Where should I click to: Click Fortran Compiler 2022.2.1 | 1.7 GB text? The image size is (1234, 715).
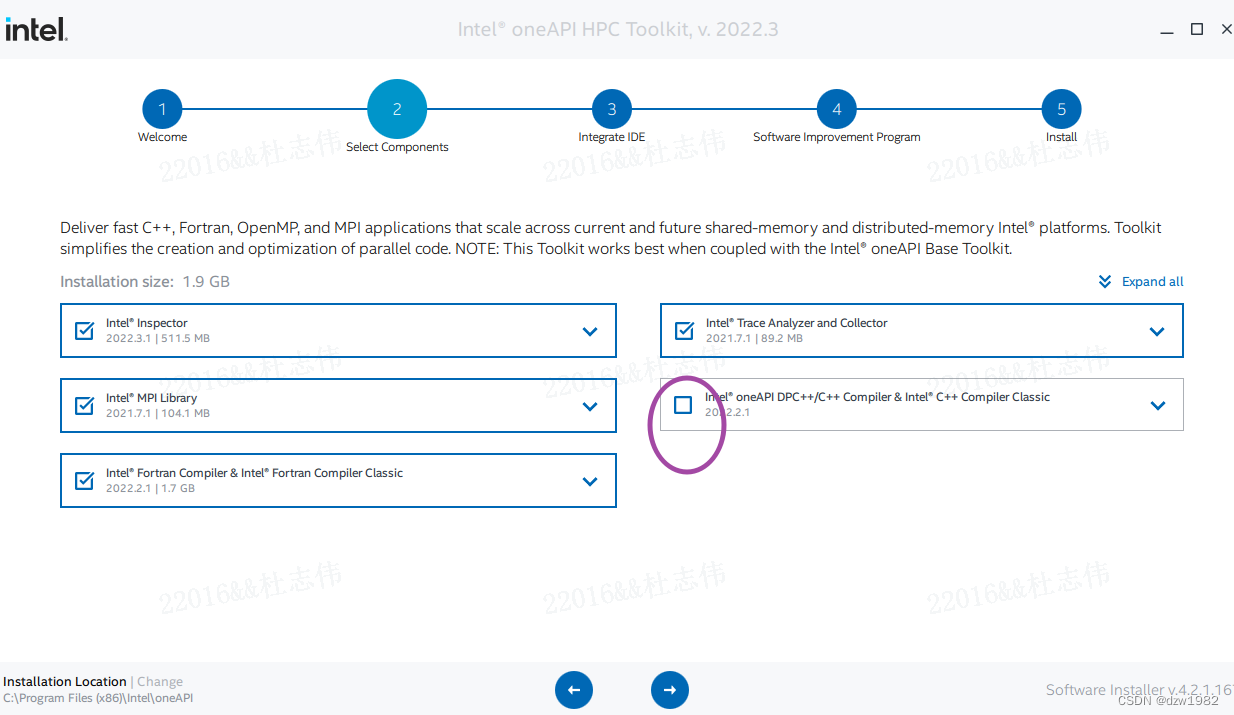(x=150, y=489)
